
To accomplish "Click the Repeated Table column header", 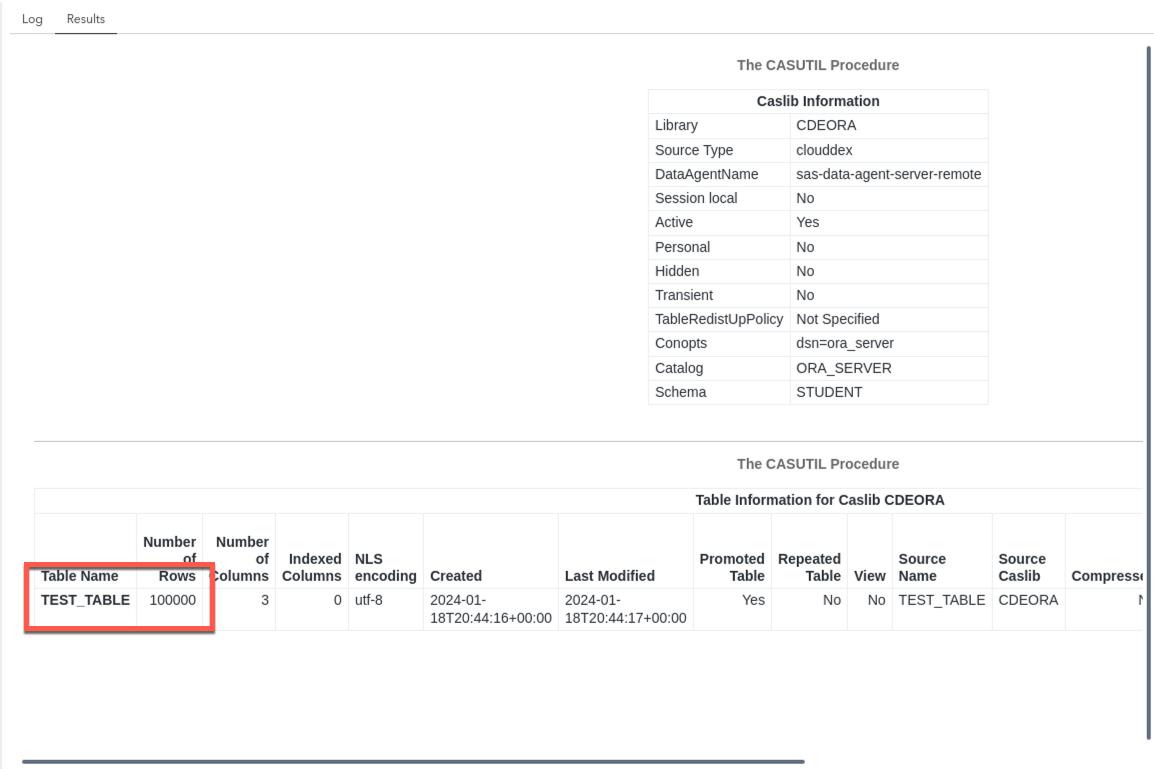I will [x=809, y=567].
